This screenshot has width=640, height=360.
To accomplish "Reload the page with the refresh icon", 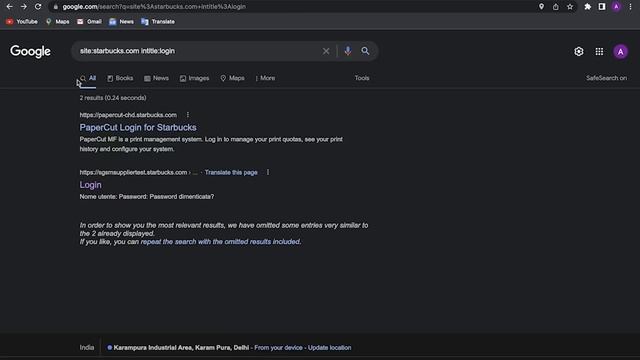I will point(38,7).
